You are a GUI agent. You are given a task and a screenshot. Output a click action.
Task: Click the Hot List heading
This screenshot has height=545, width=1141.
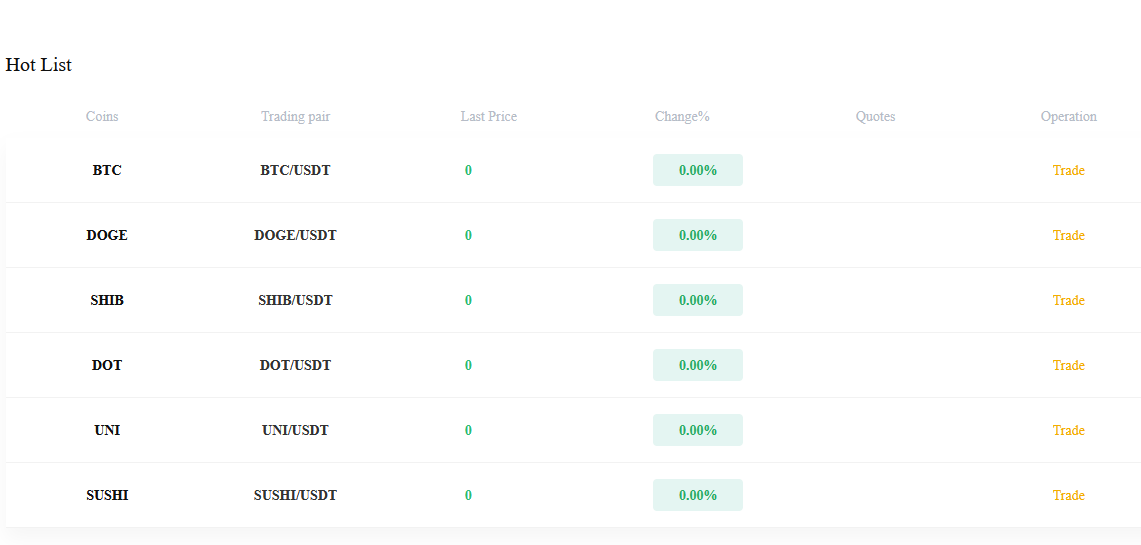pyautogui.click(x=38, y=65)
